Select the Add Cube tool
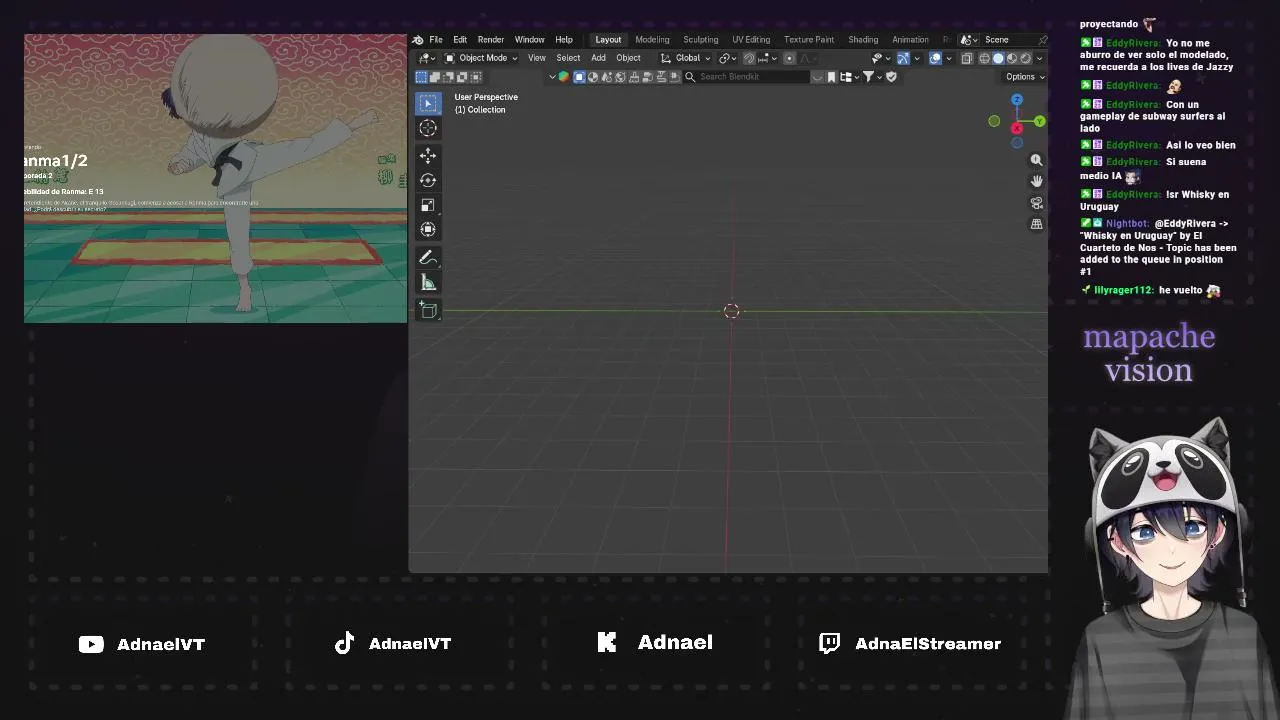This screenshot has height=720, width=1280. pos(428,310)
